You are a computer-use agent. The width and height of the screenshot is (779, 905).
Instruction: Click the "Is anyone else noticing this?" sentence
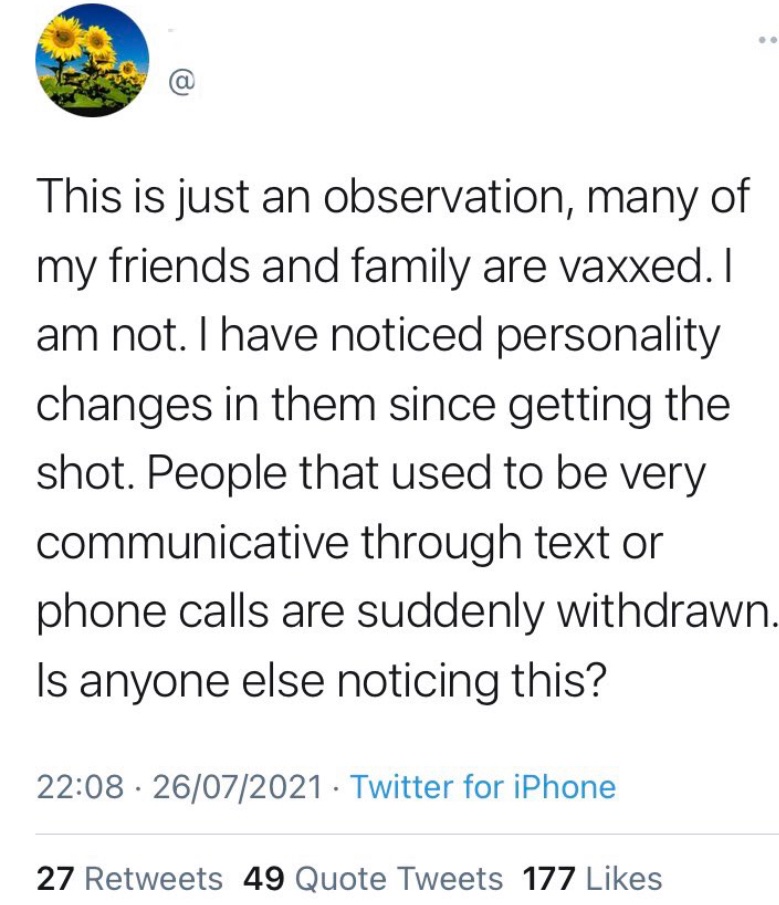[x=321, y=682]
